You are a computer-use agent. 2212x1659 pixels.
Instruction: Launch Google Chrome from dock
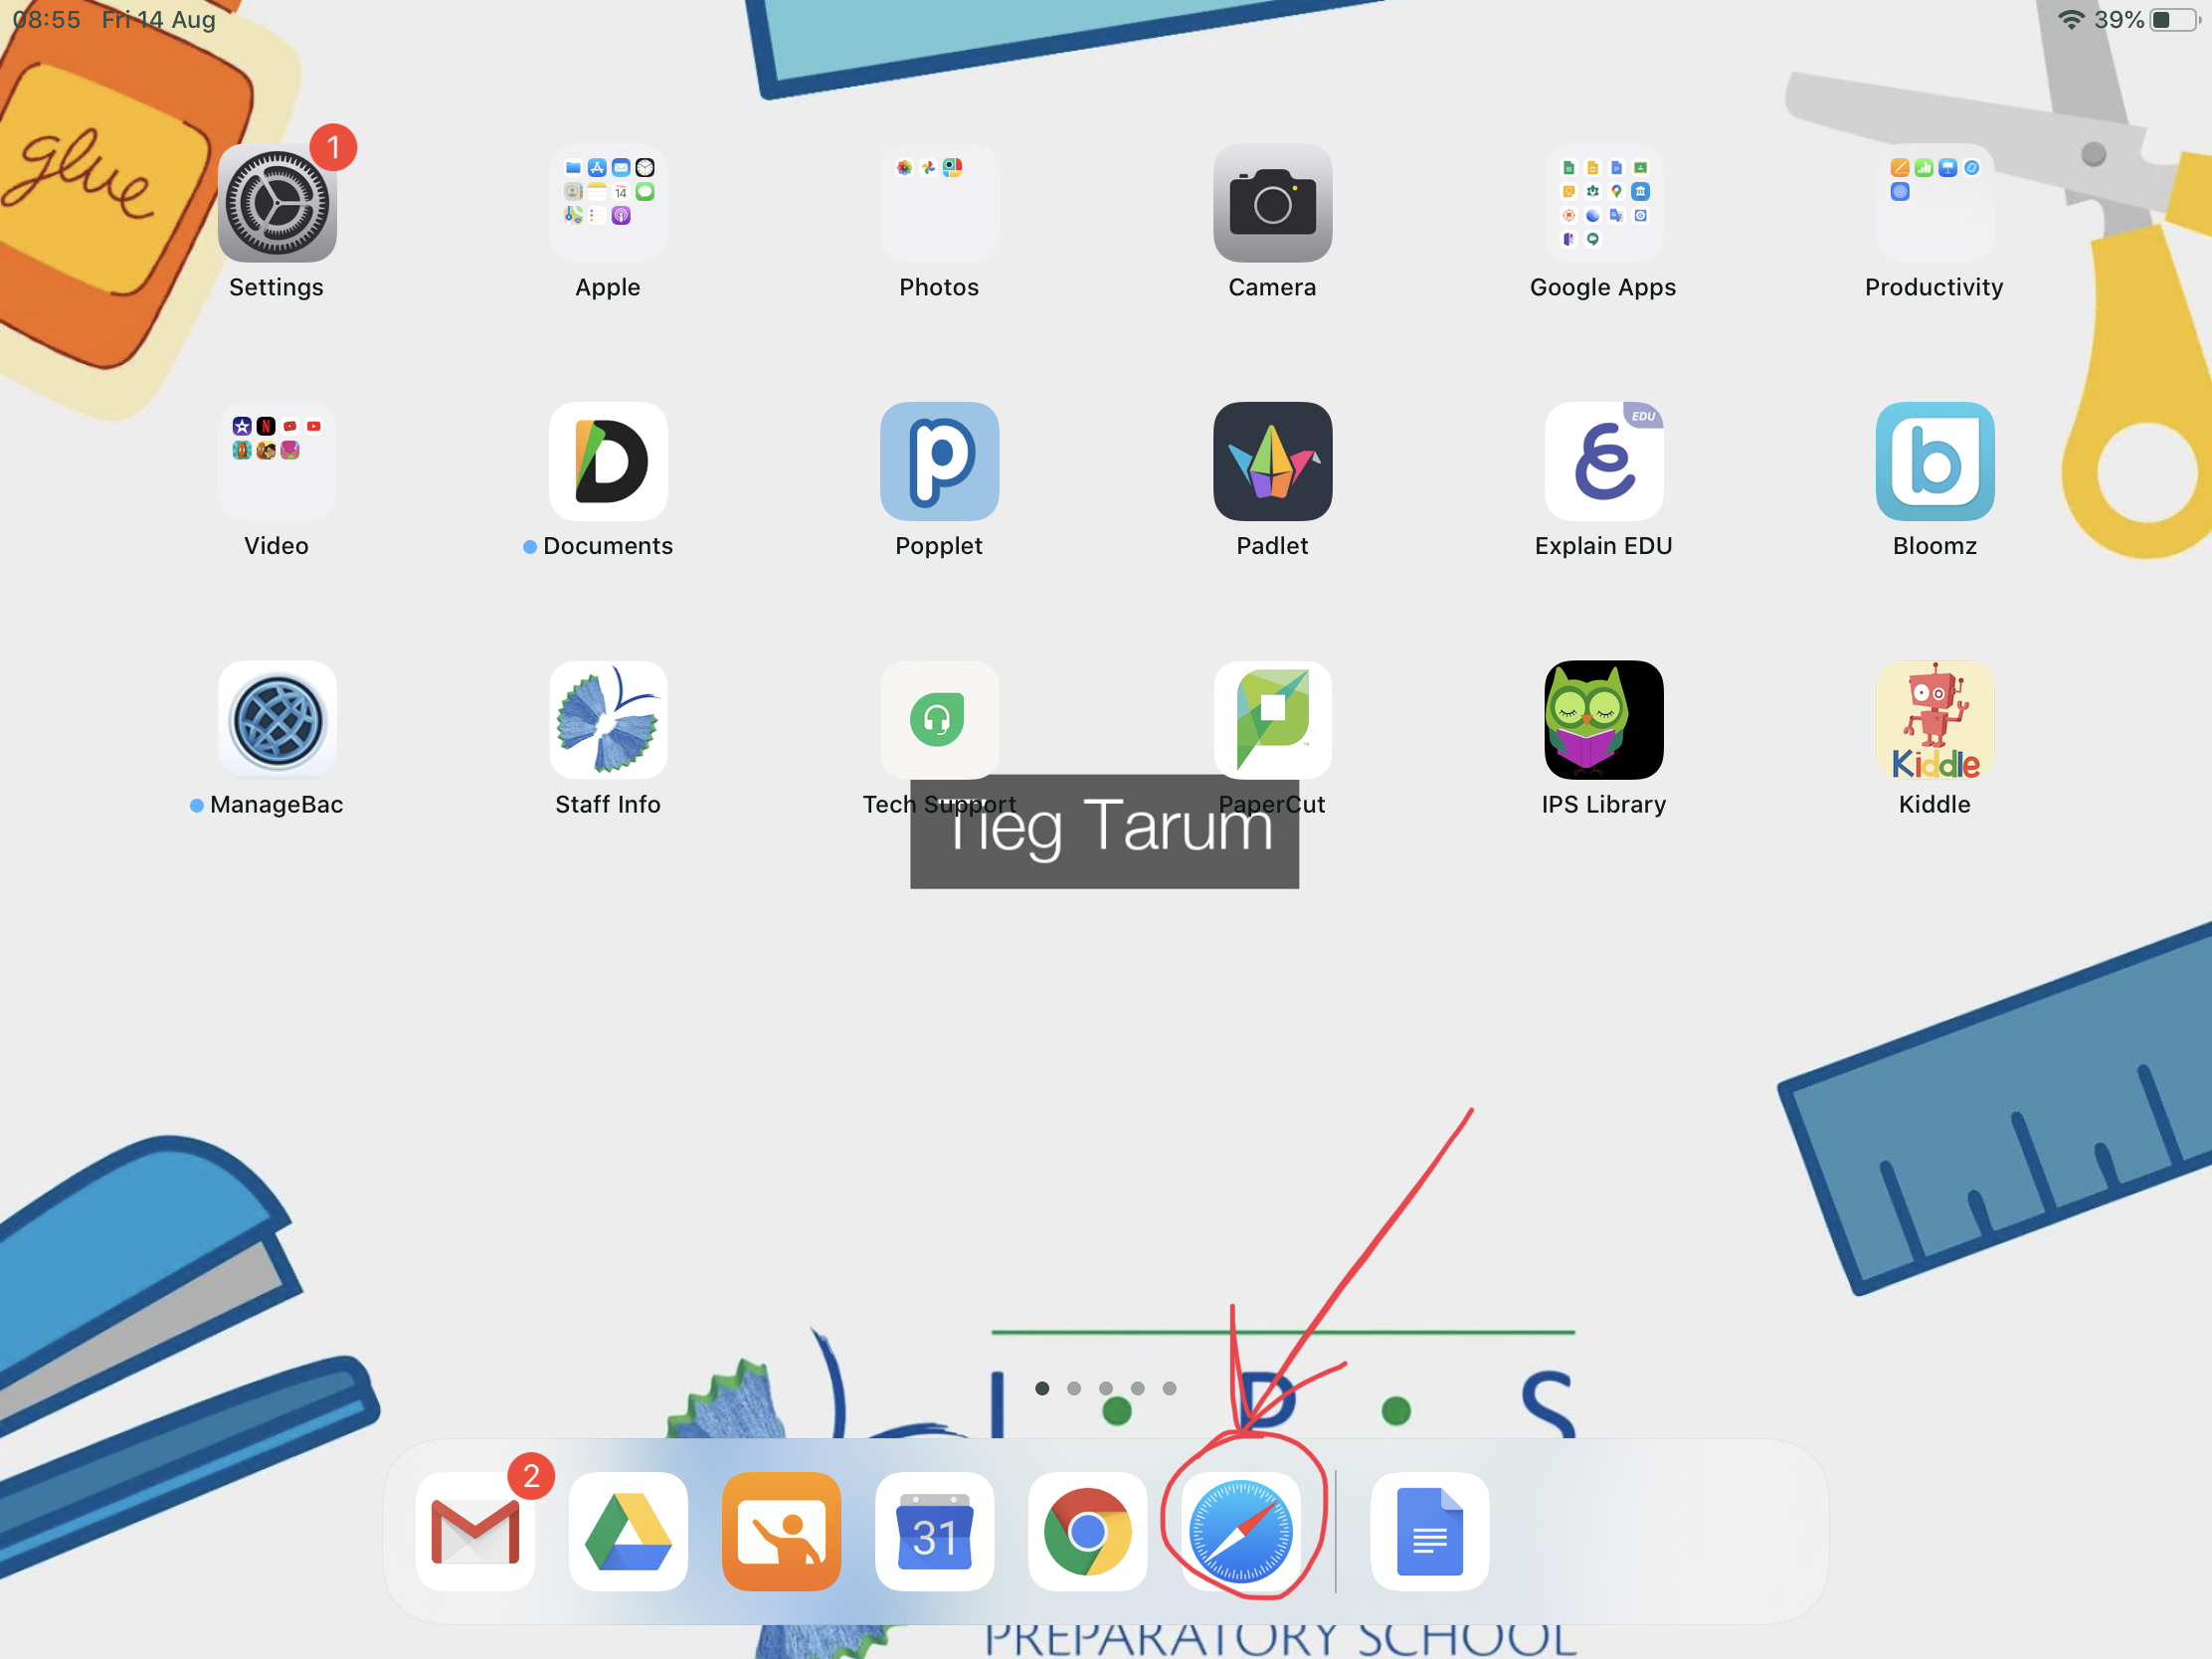(x=1087, y=1531)
